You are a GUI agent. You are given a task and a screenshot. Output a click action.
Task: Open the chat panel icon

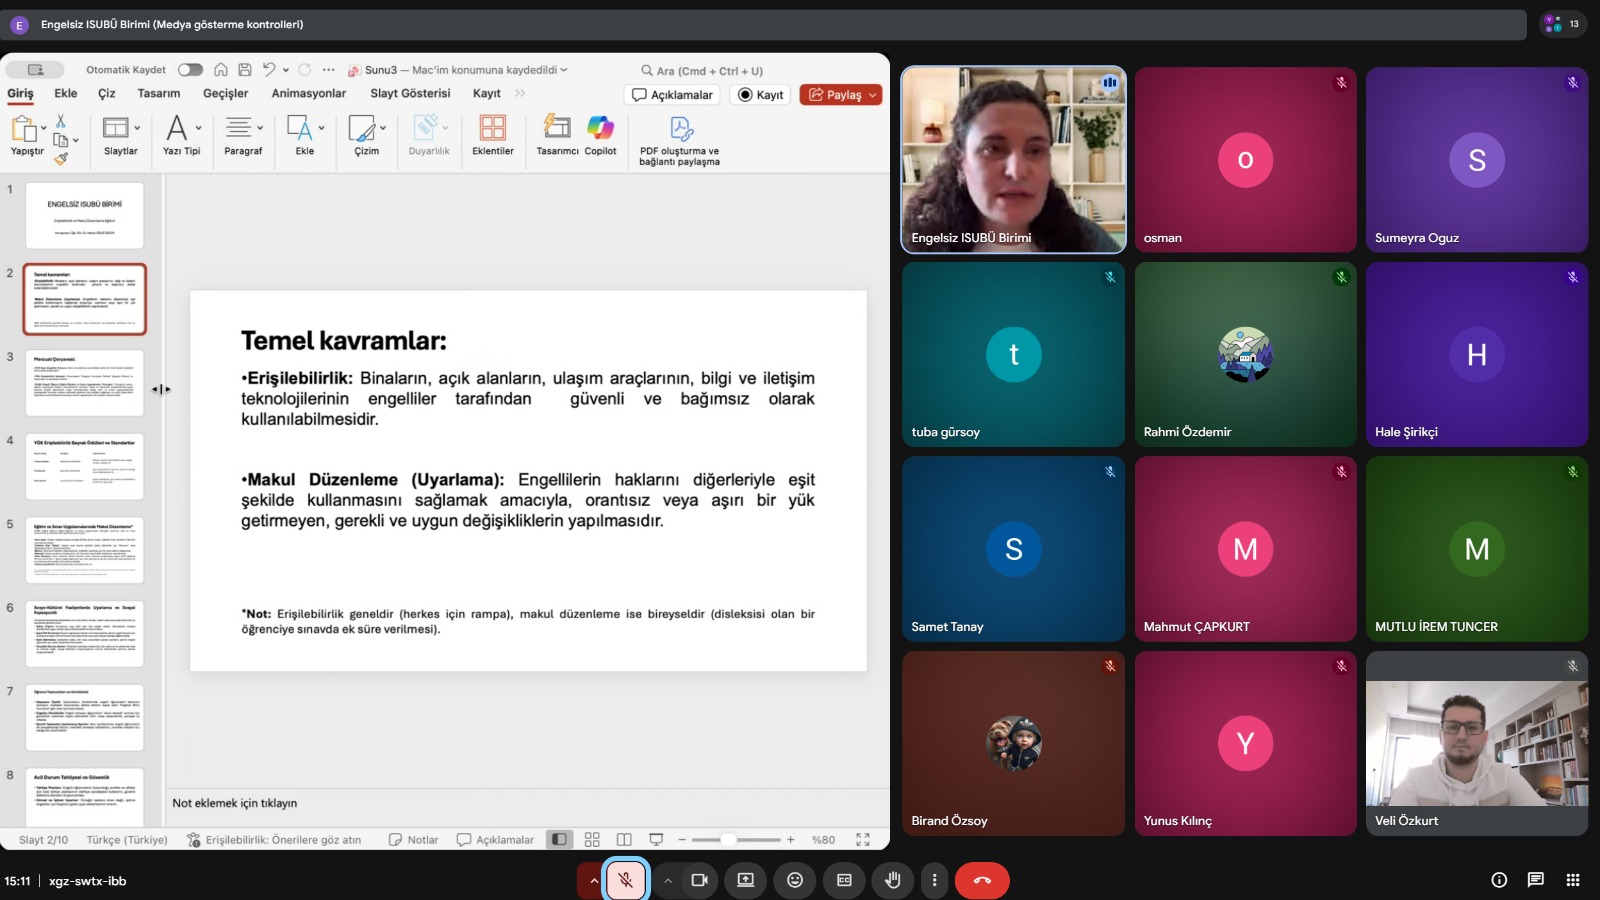(1535, 880)
